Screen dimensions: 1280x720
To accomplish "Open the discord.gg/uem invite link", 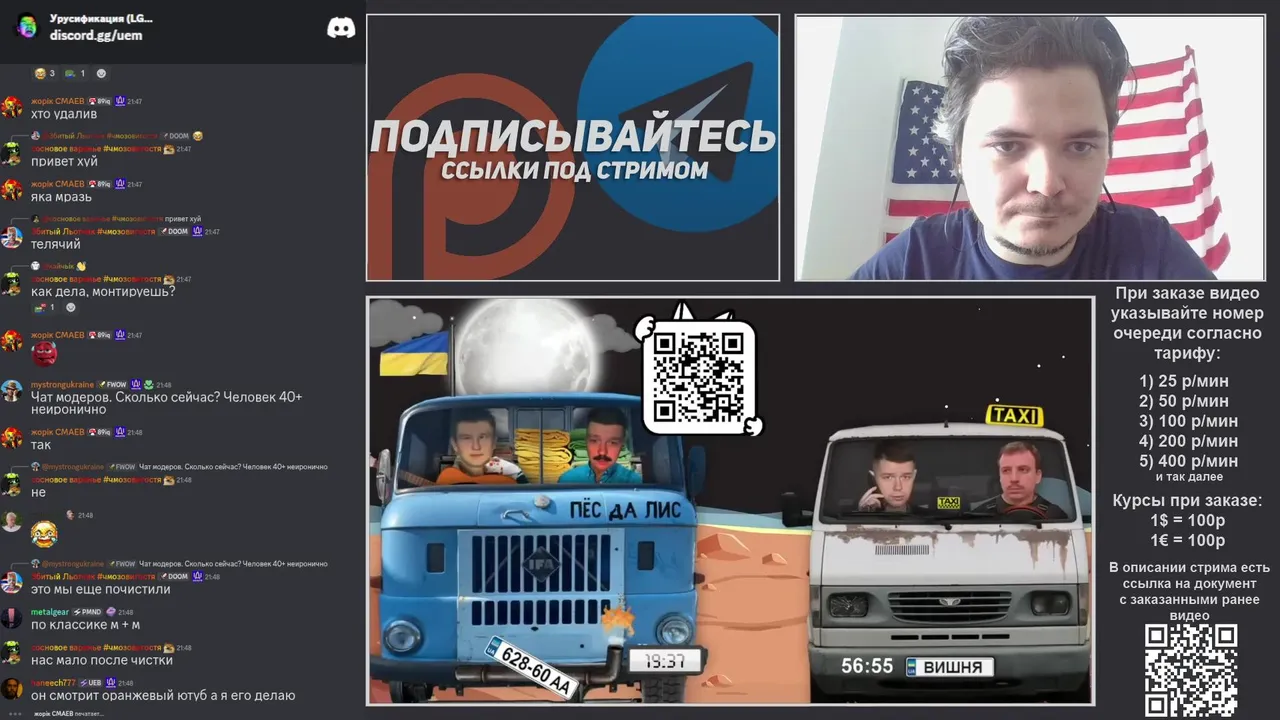I will (96, 35).
